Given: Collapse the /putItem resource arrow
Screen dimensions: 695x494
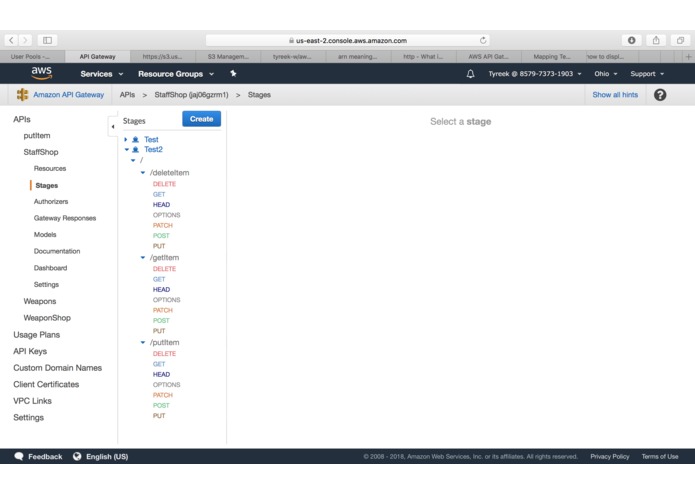Looking at the screenshot, I should [x=143, y=342].
